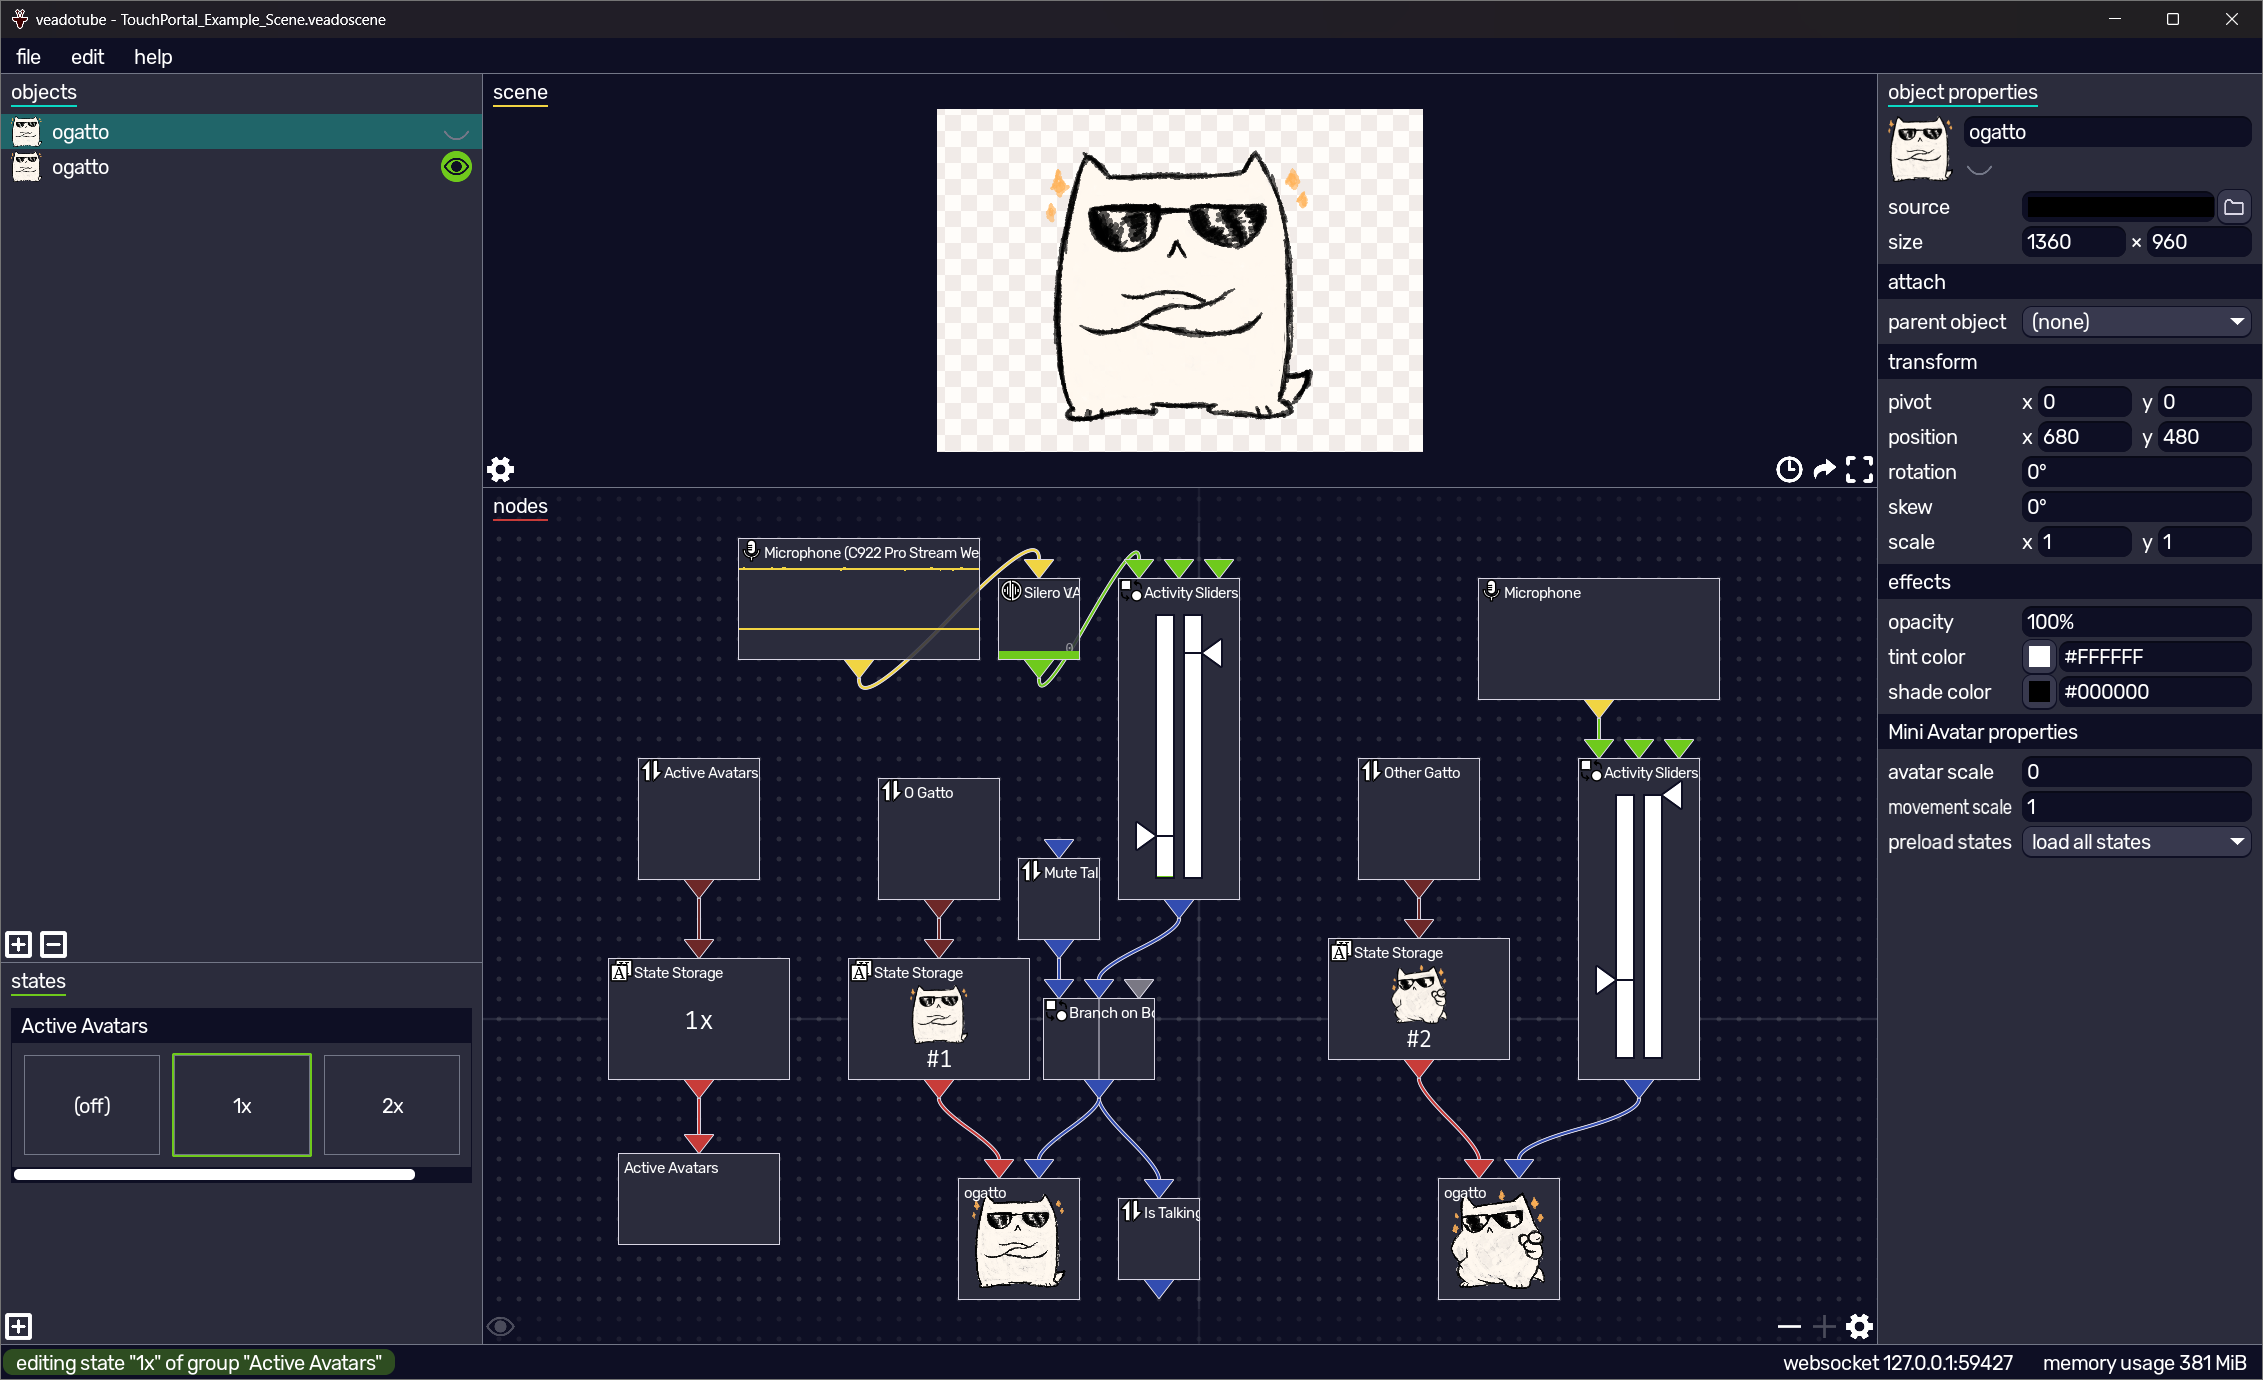
Task: Toggle closed-eye visibility of first ogatto
Action: 456,133
